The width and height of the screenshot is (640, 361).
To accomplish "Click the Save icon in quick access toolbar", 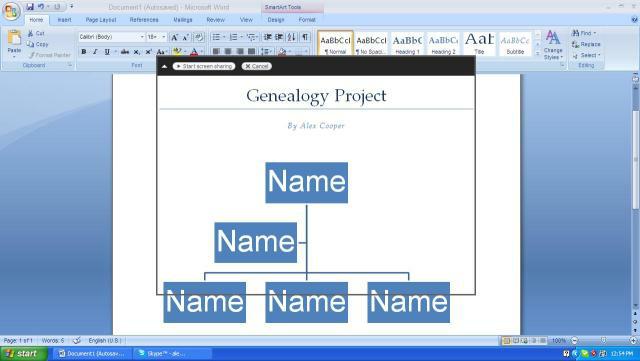I will click(x=30, y=7).
